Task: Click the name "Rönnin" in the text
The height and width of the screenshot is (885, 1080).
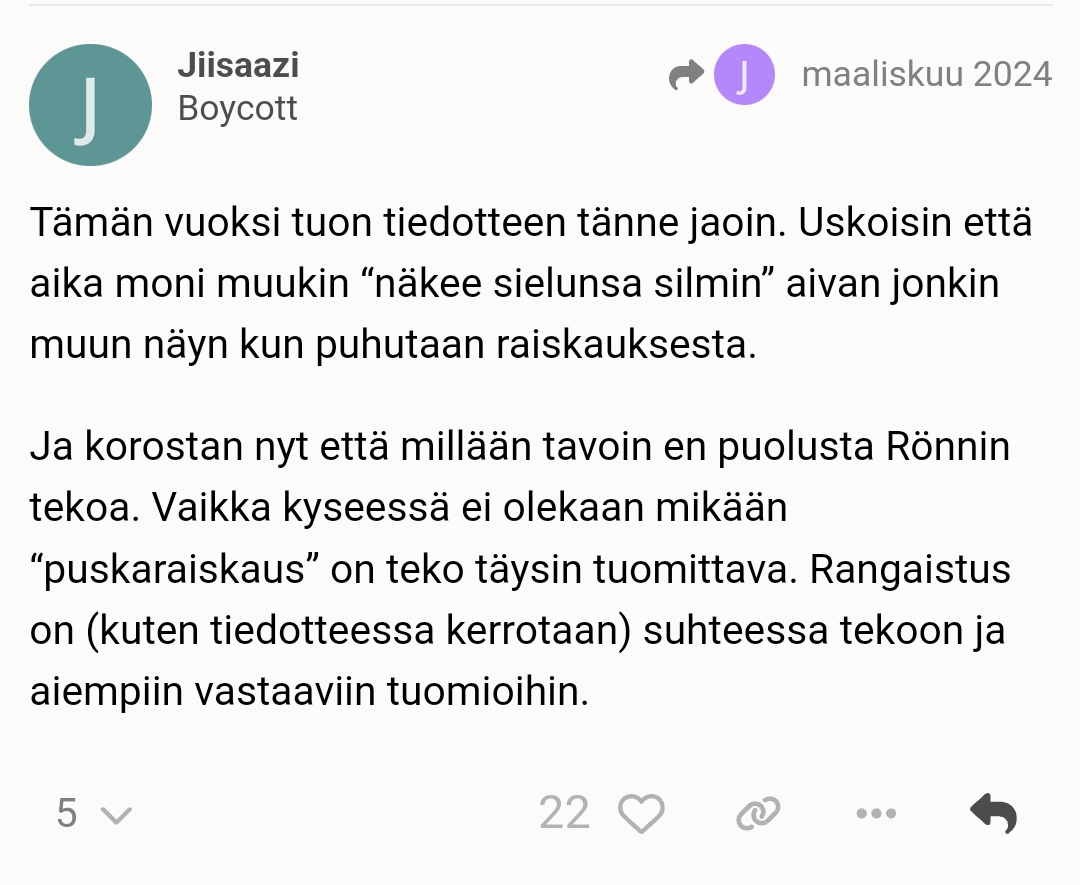Action: click(x=948, y=446)
